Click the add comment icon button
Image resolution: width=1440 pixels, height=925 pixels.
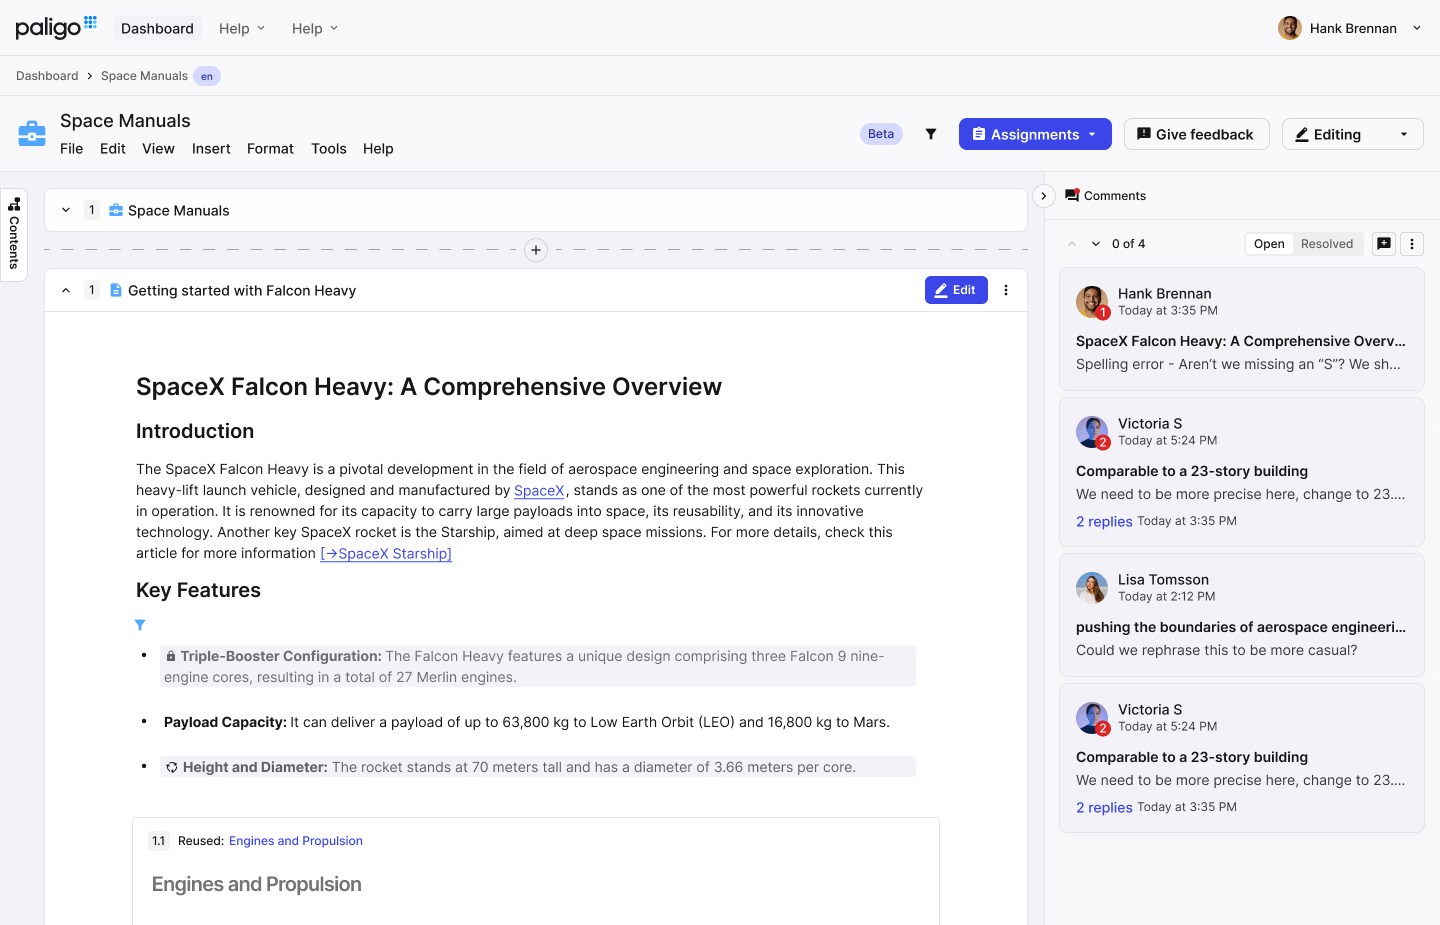(x=1384, y=244)
